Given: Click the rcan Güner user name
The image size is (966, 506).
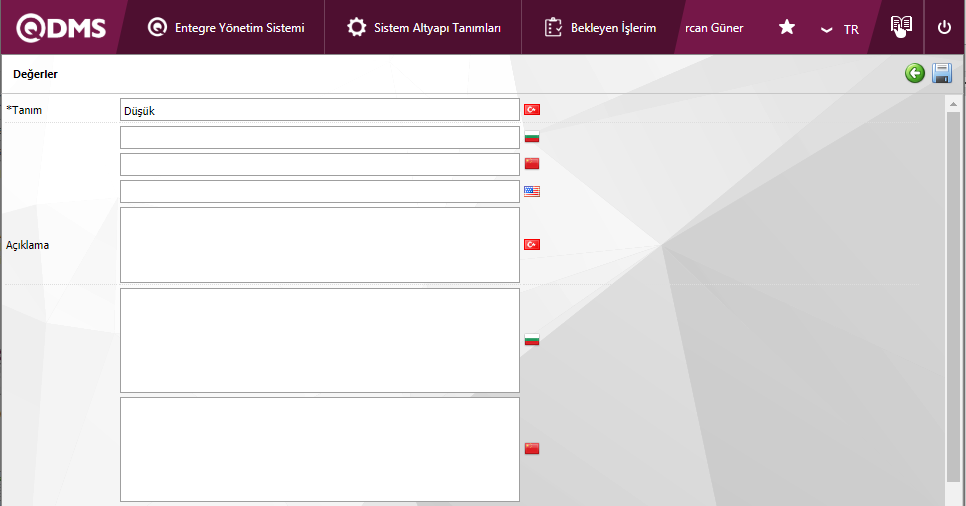Looking at the screenshot, I should (x=714, y=28).
